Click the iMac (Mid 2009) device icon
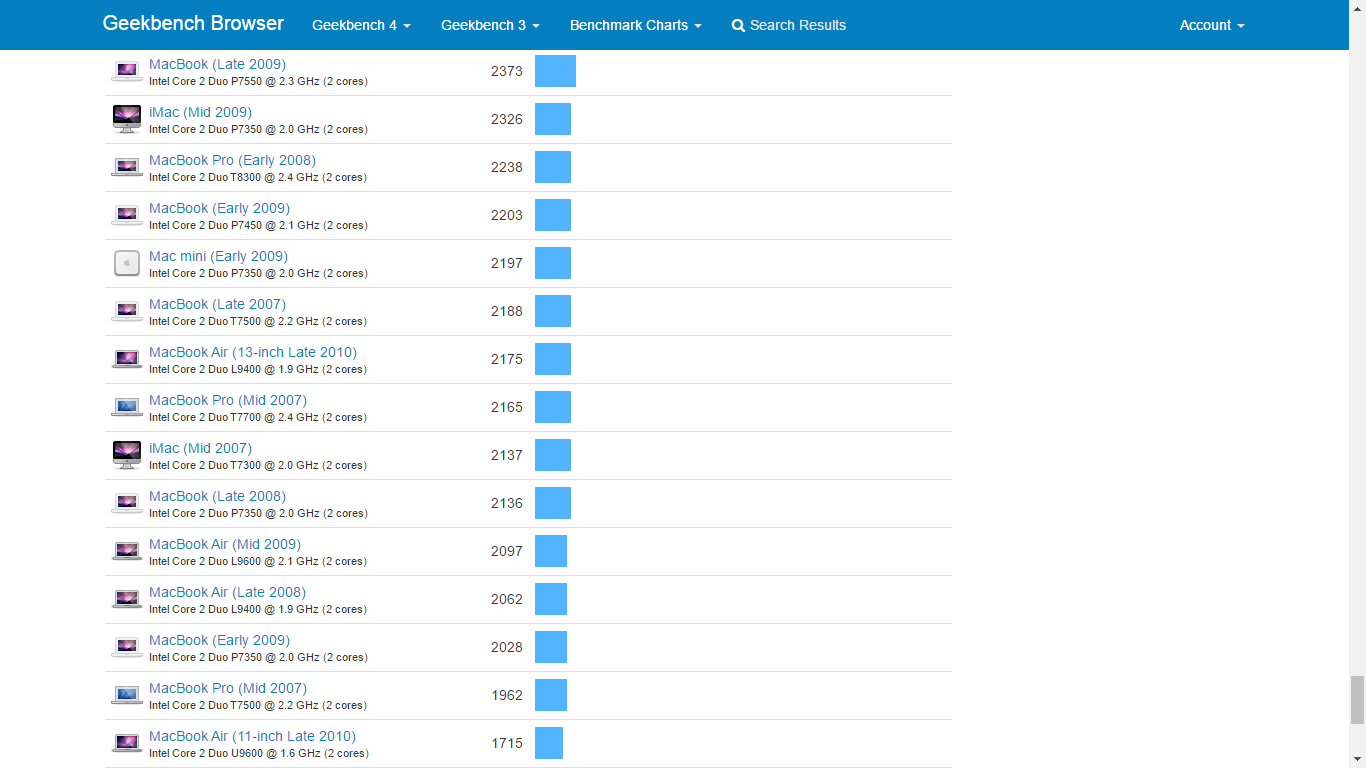 click(127, 119)
